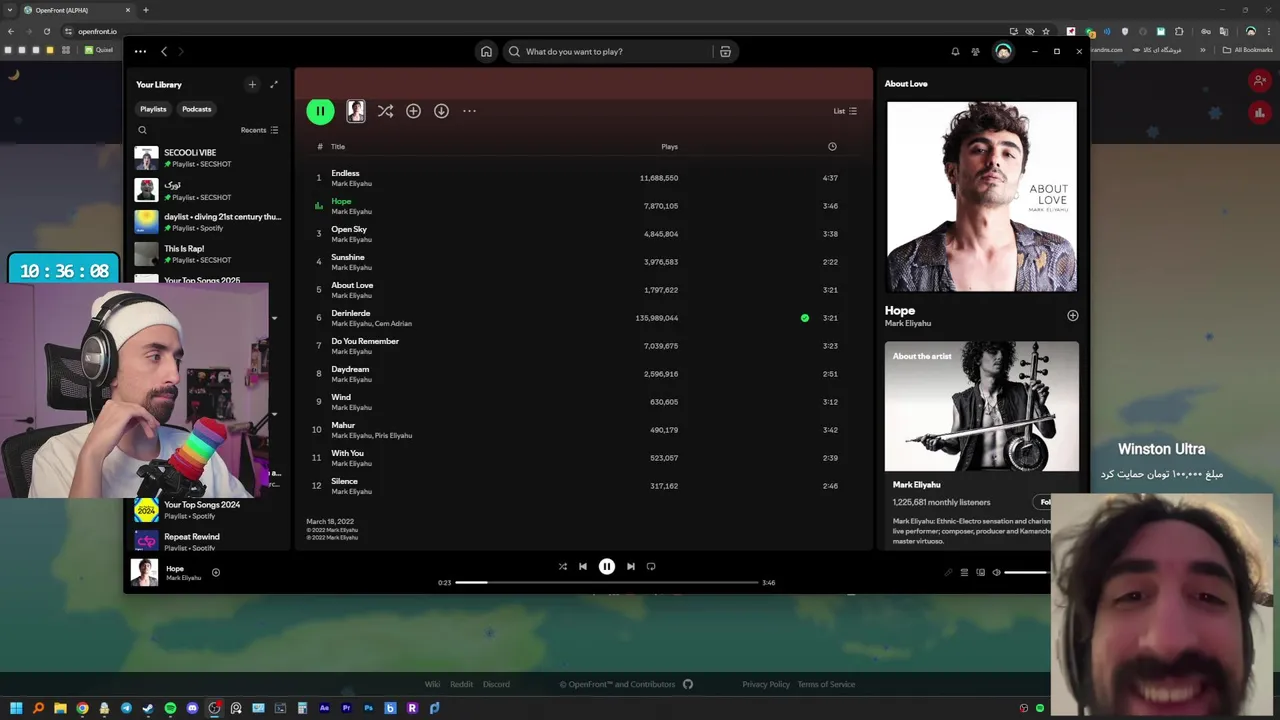Open connect to a device icon
The width and height of the screenshot is (1280, 720).
980,572
